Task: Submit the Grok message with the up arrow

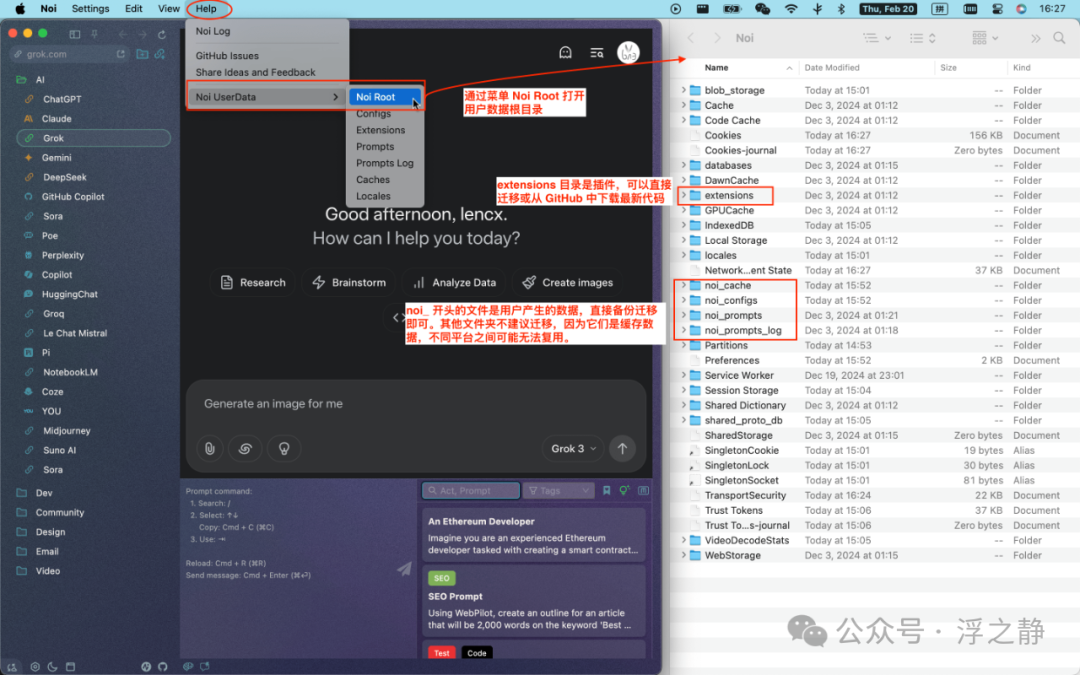Action: click(x=622, y=448)
